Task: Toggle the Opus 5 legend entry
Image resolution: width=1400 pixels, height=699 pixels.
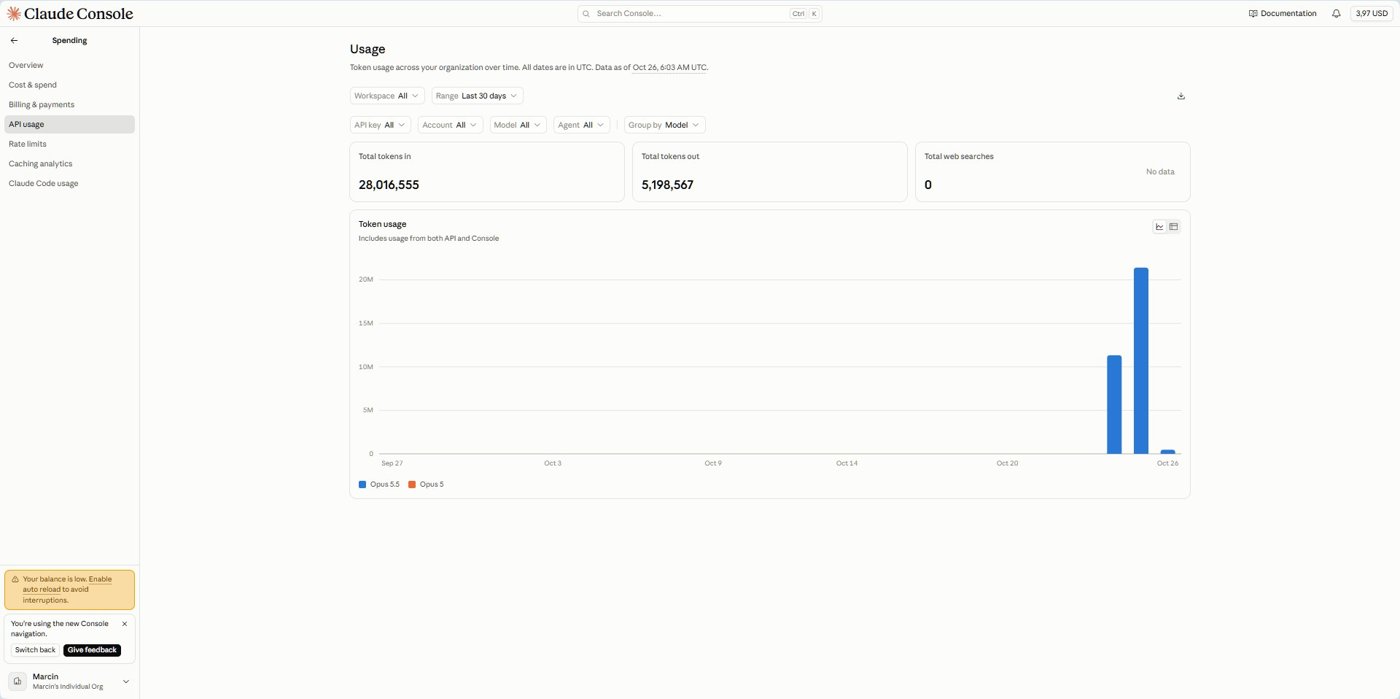Action: (426, 484)
